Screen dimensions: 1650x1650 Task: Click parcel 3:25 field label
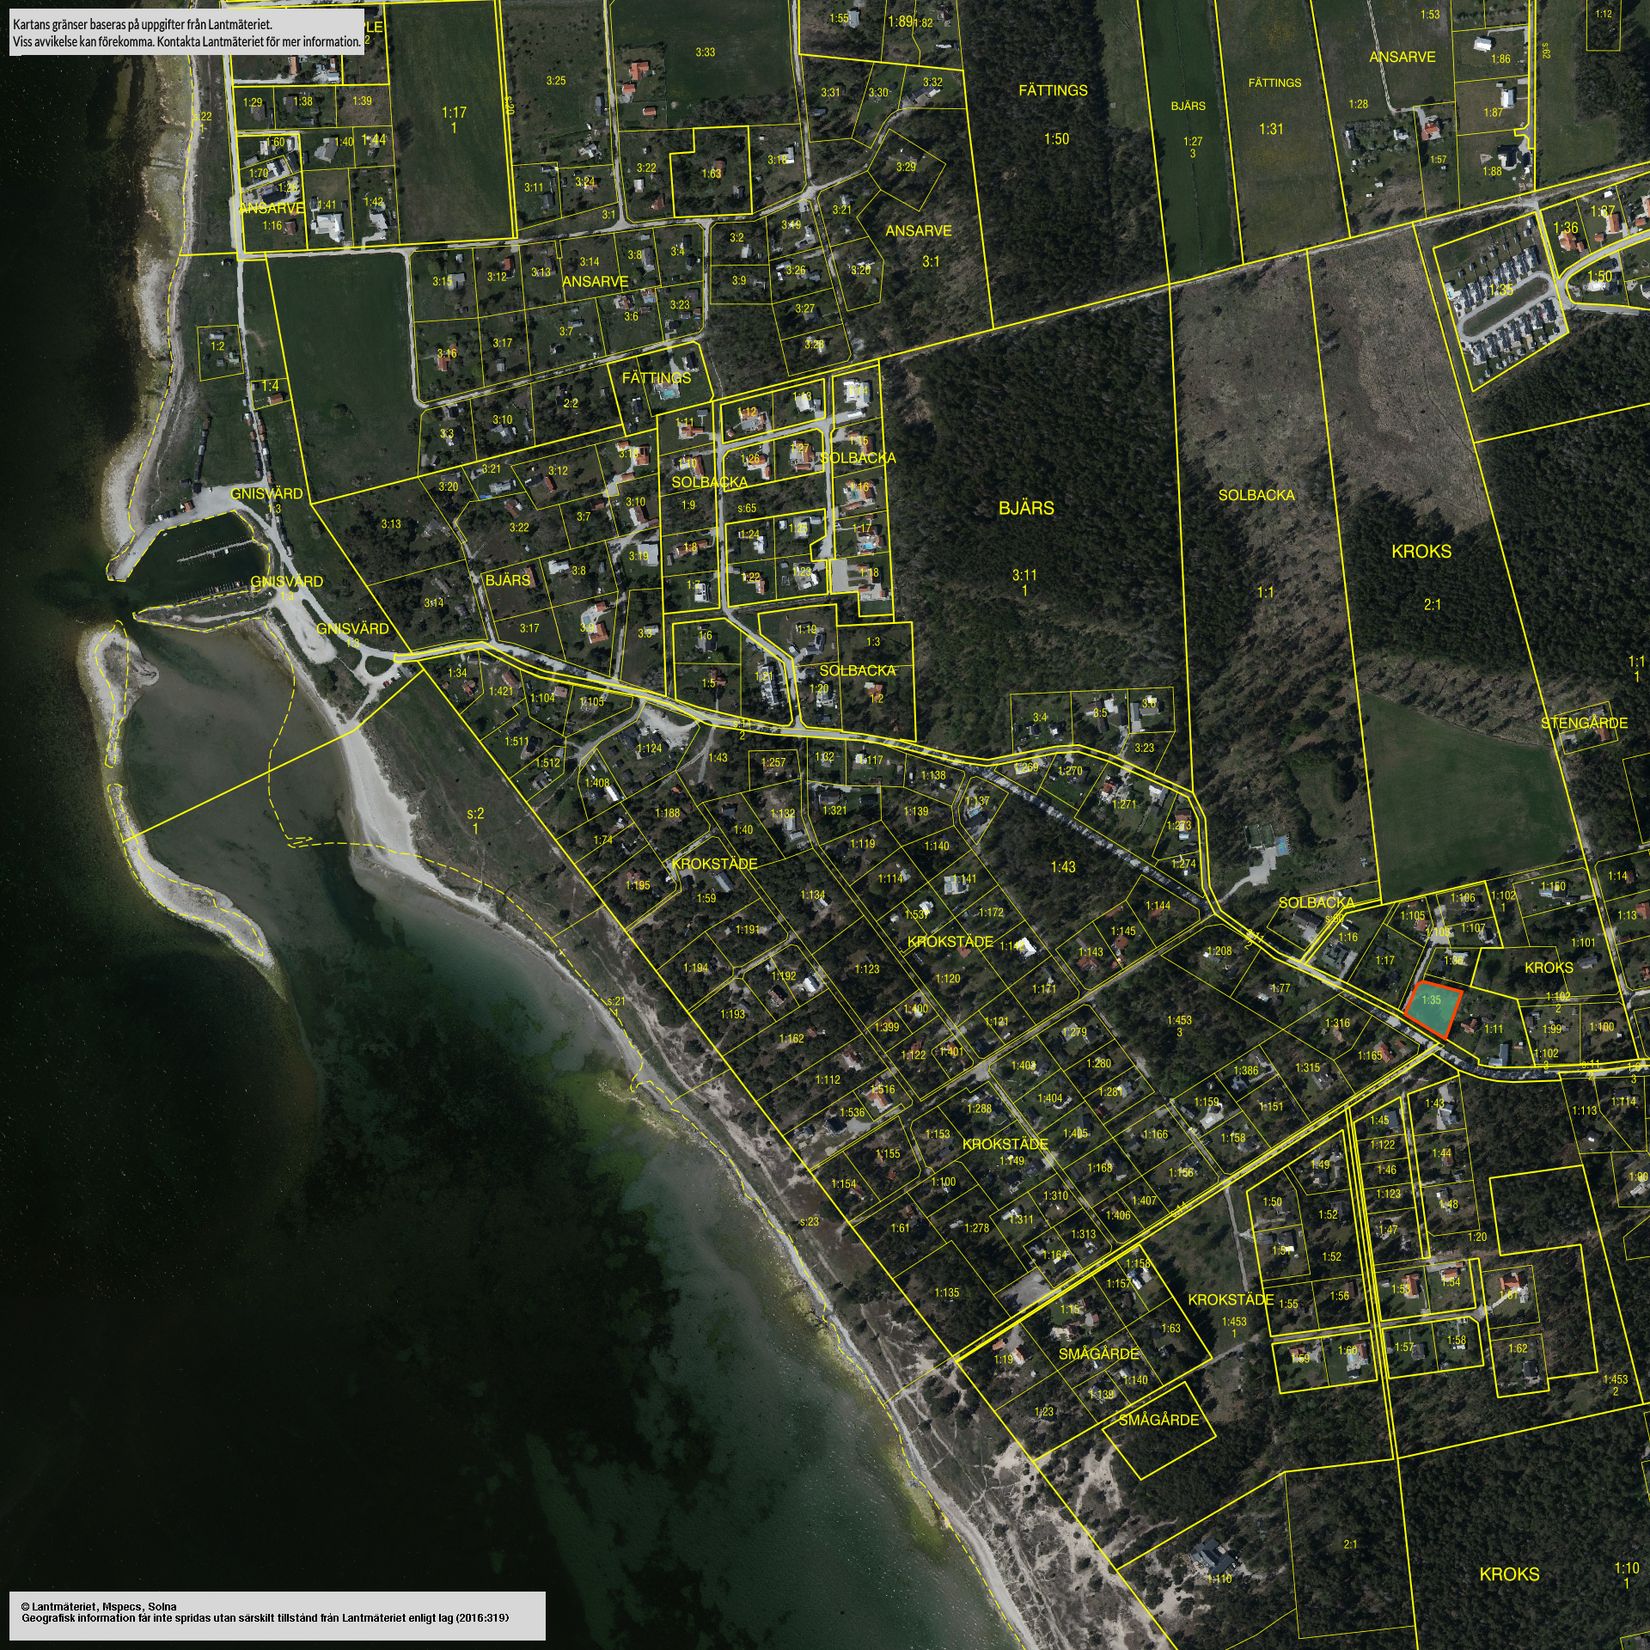point(556,80)
